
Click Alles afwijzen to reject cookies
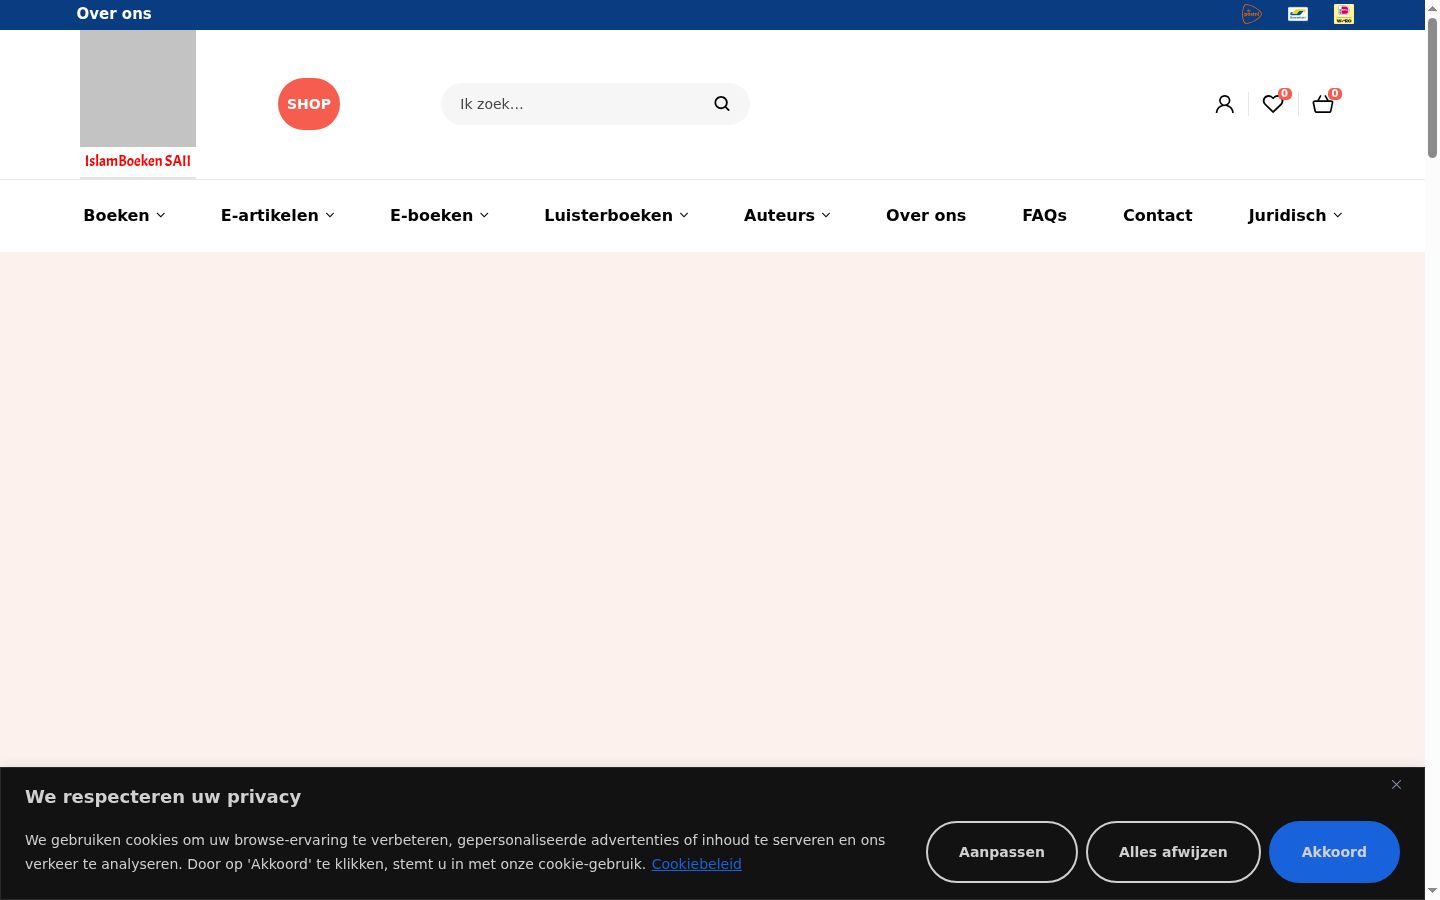1173,852
